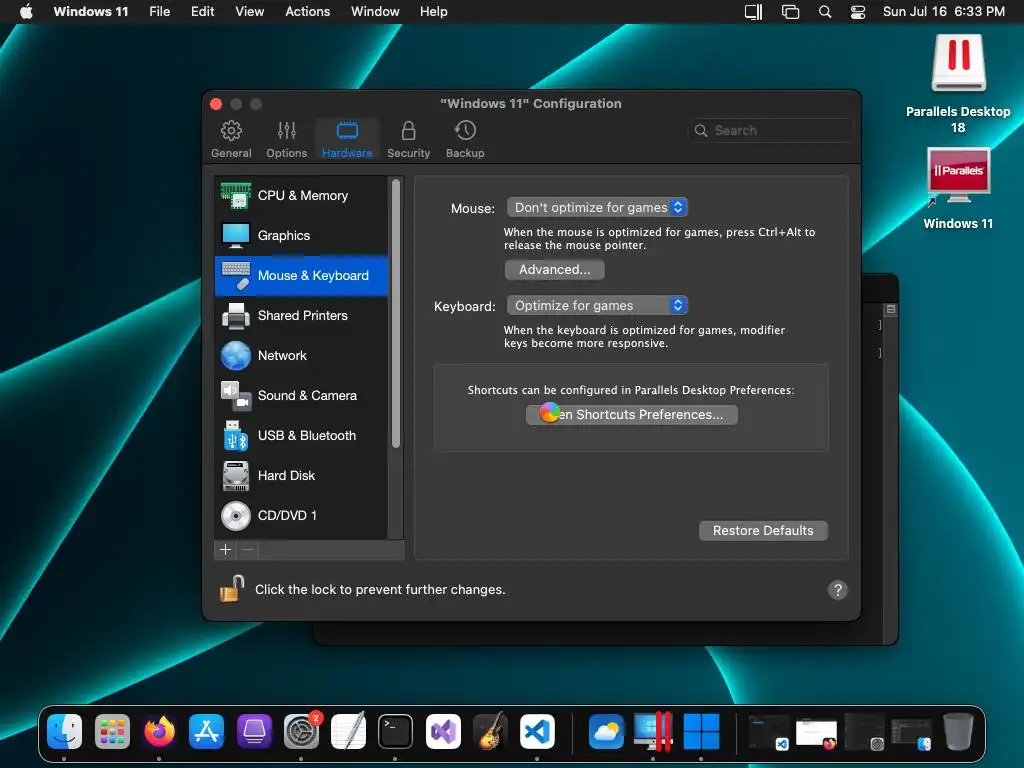The image size is (1024, 768).
Task: Switch to the Hardware tab
Action: pyautogui.click(x=347, y=139)
